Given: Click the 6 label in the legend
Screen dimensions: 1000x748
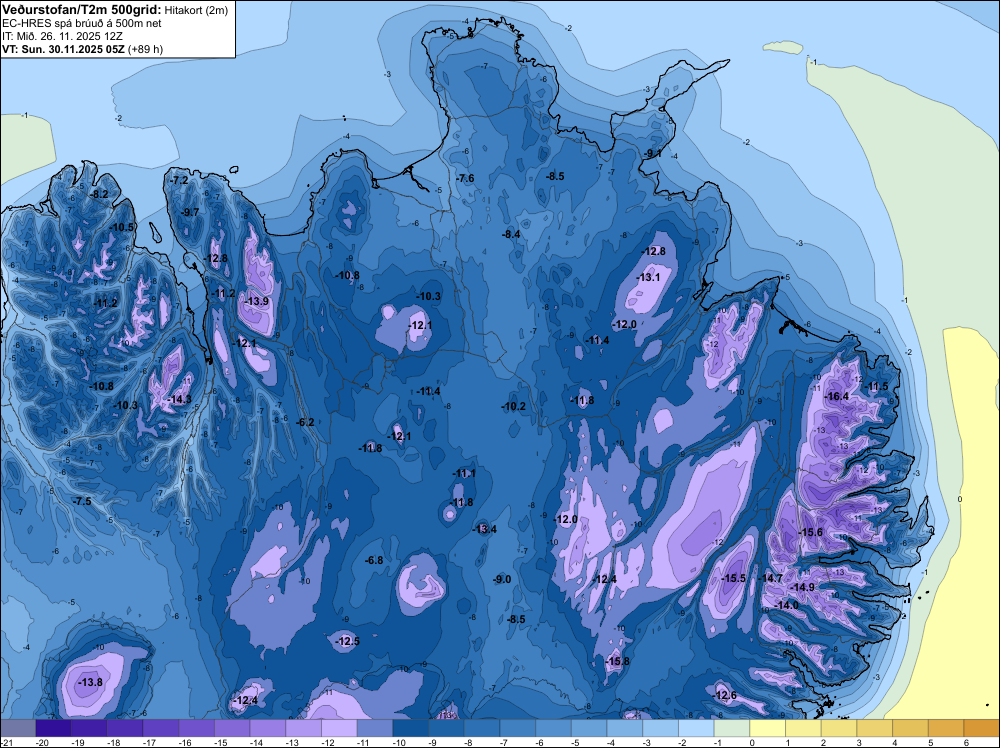Looking at the screenshot, I should click(966, 742).
